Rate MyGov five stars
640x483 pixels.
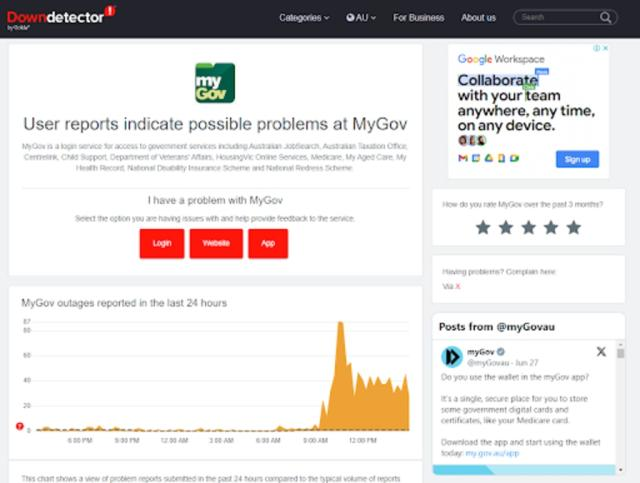(x=573, y=227)
